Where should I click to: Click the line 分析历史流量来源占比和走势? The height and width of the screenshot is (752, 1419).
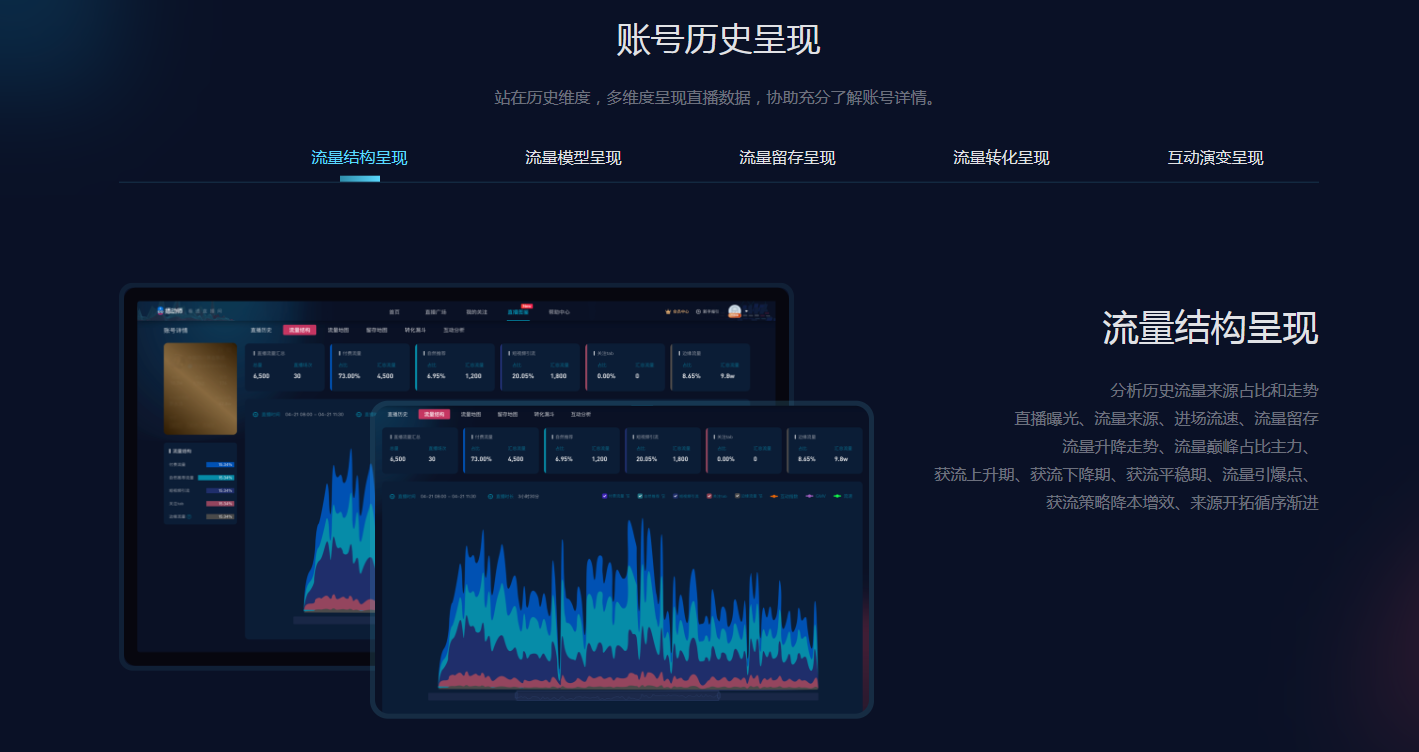point(1214,390)
